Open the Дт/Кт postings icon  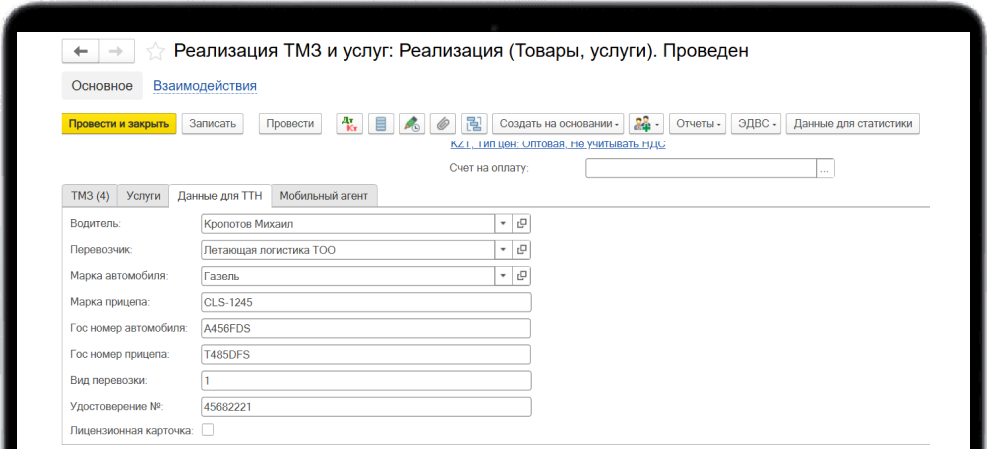(x=349, y=124)
